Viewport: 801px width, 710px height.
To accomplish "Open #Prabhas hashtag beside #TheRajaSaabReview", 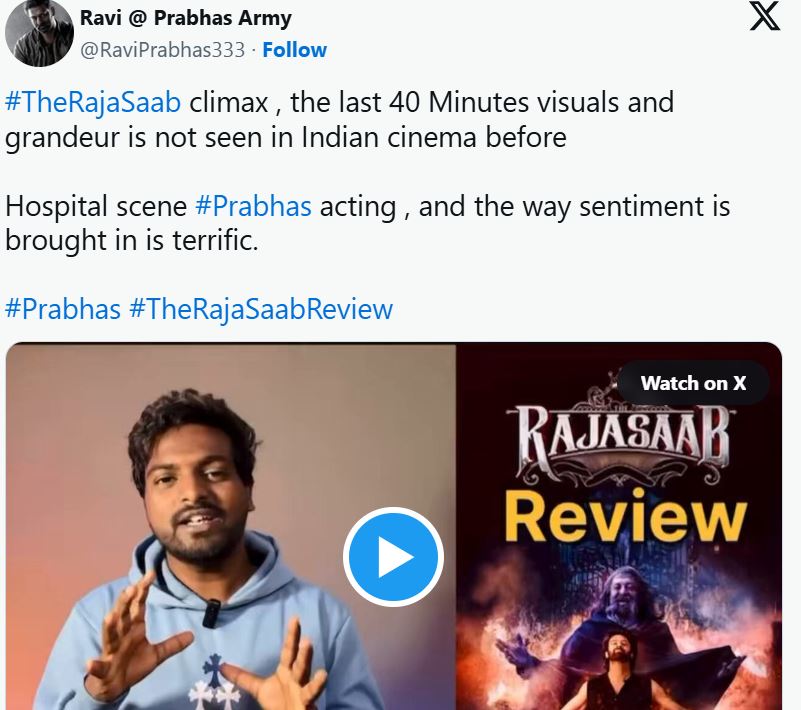I will (x=63, y=310).
